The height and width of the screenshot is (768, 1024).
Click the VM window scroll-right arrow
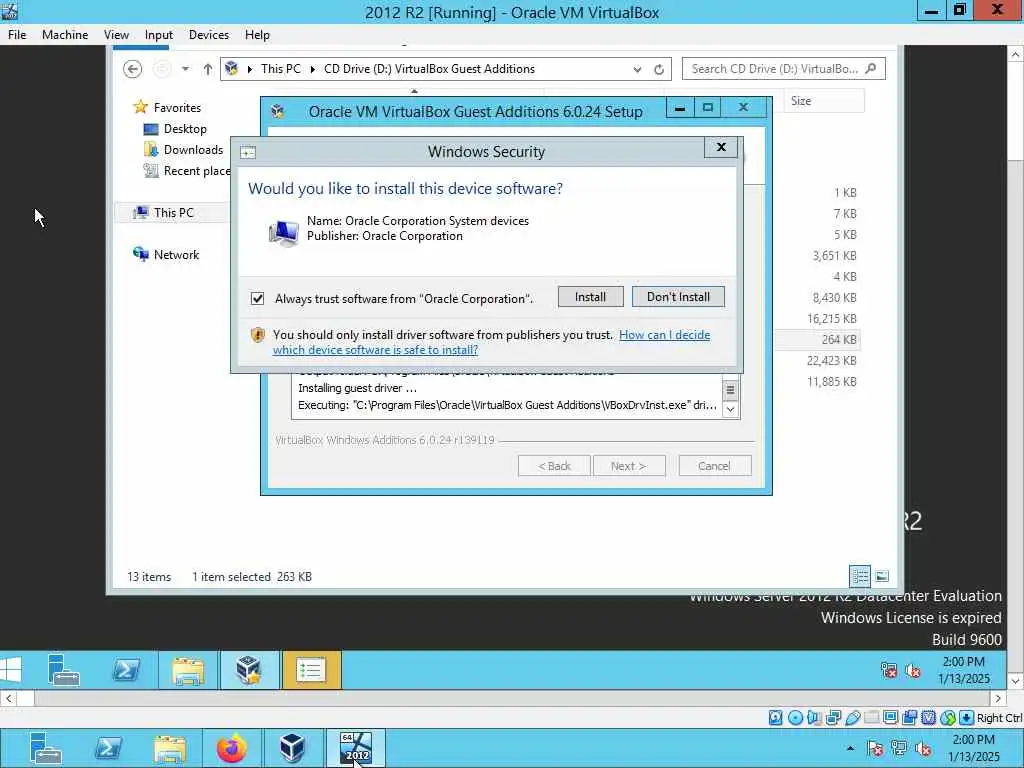coord(999,698)
